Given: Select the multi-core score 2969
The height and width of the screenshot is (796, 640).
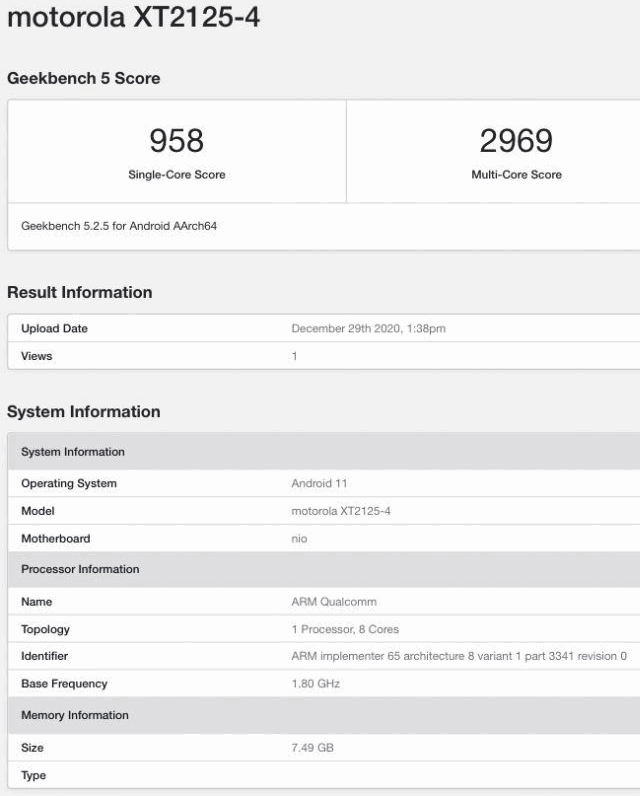Looking at the screenshot, I should [516, 141].
